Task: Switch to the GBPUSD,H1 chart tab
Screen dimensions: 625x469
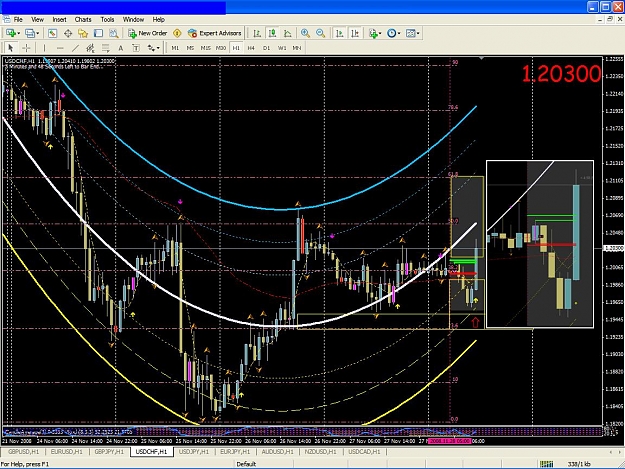Action: 24,452
